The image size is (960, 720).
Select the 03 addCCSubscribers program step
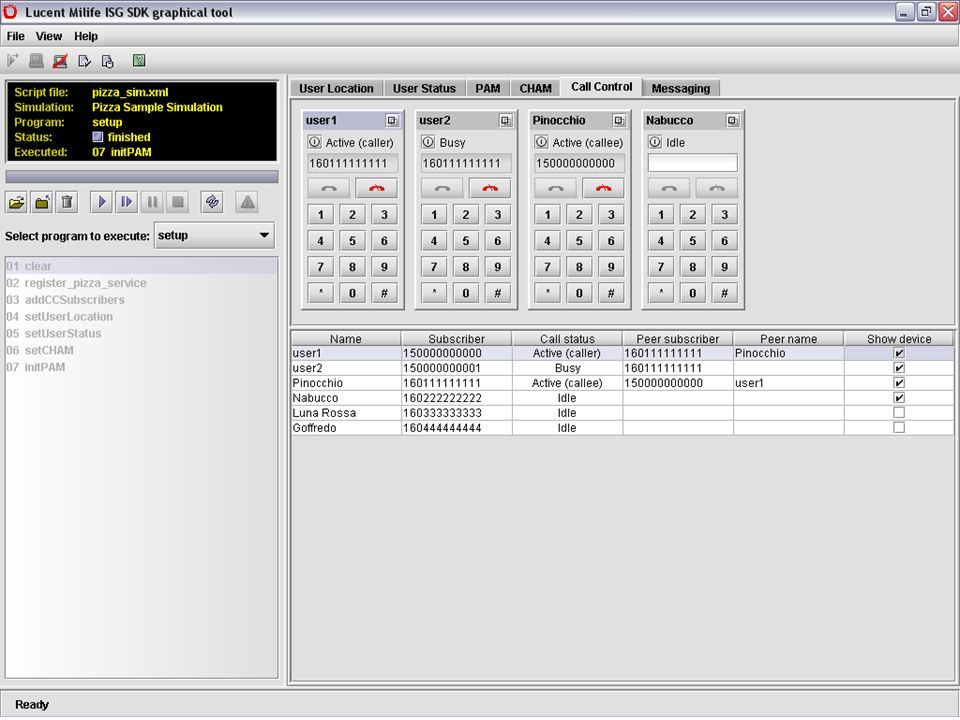(x=141, y=300)
